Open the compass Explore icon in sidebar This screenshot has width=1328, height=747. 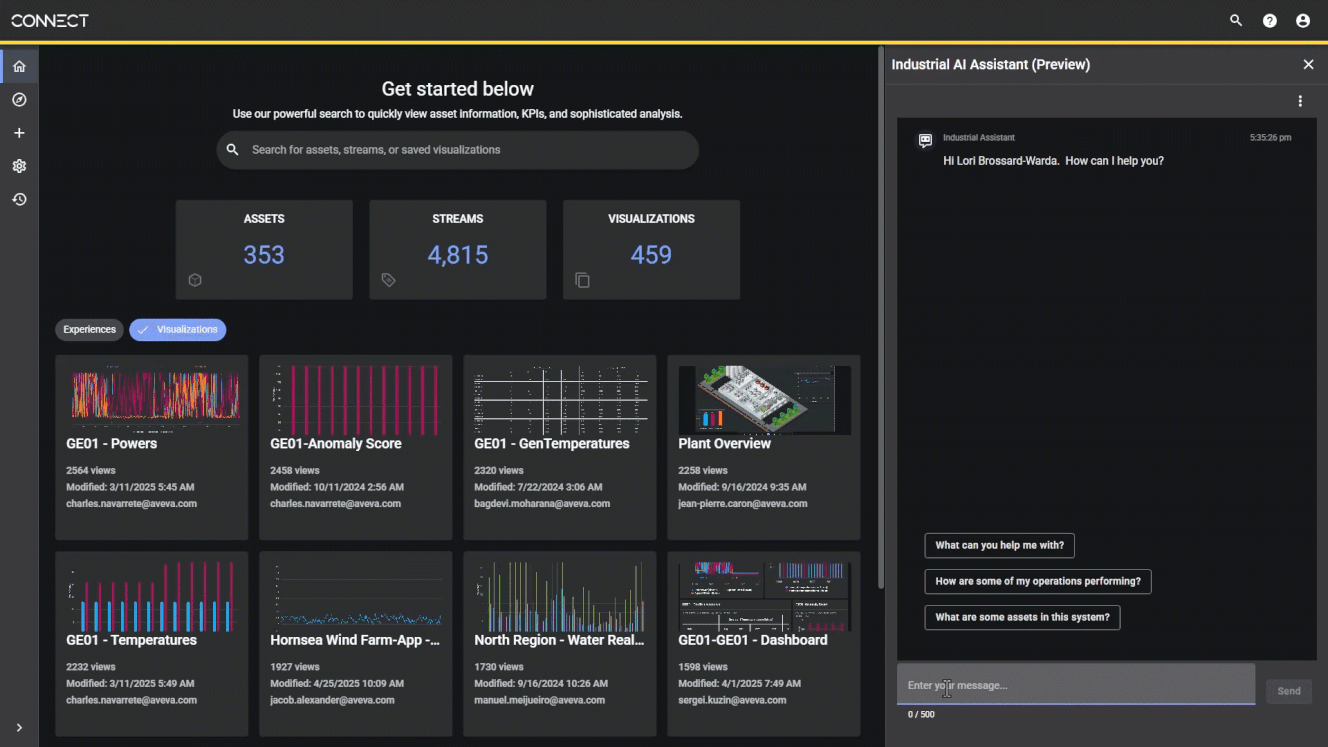click(19, 100)
